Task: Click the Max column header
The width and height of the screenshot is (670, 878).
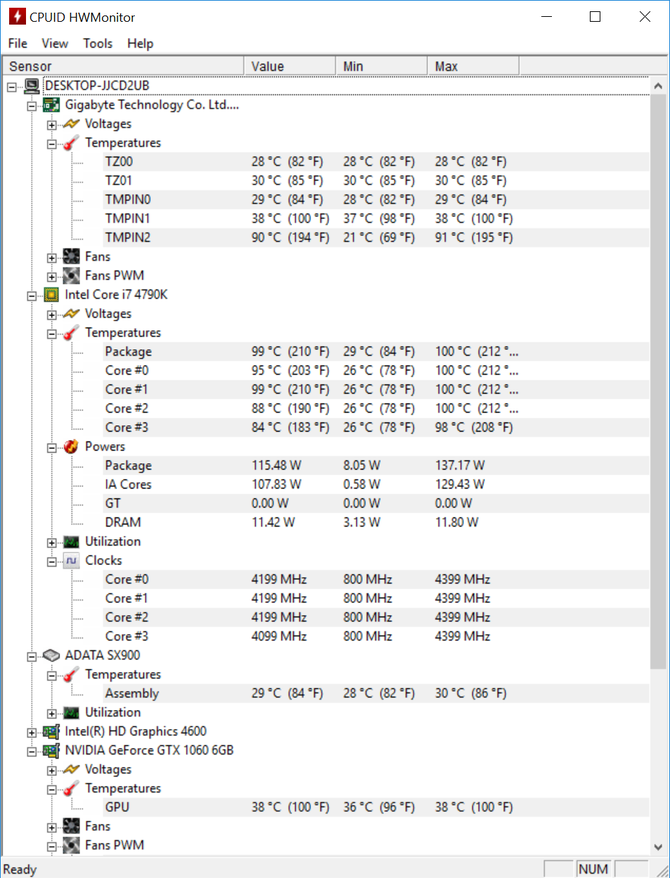Action: pyautogui.click(x=474, y=66)
